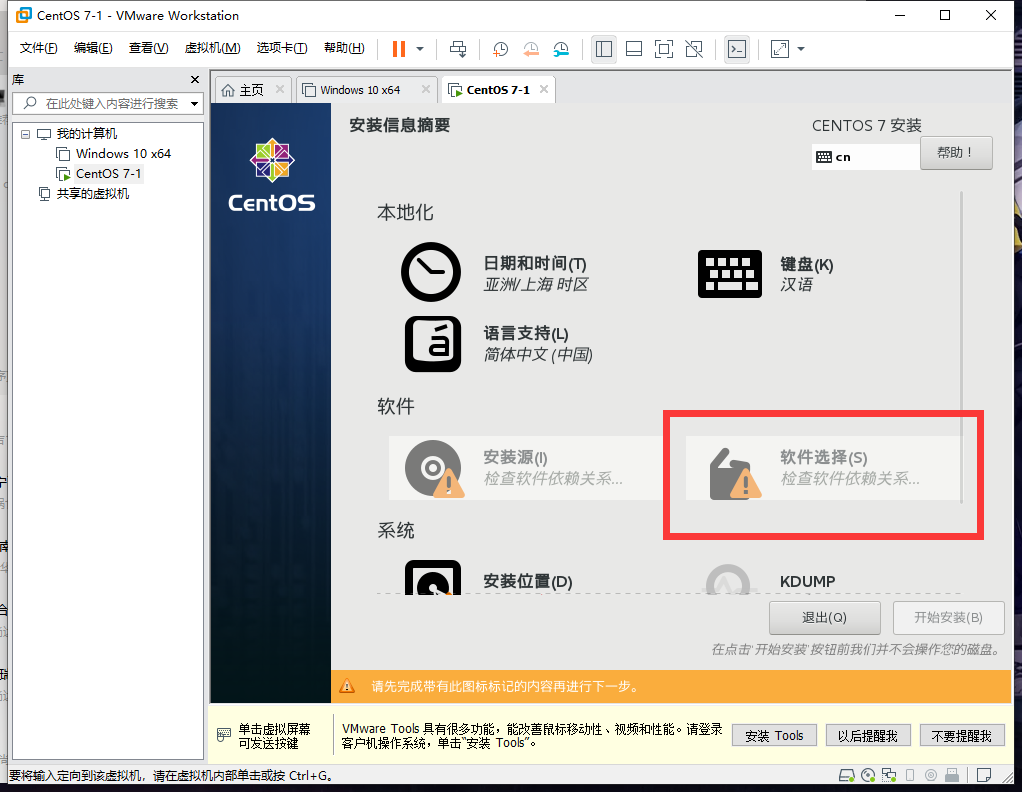Open the library search dropdown arrow
This screenshot has width=1022, height=792.
coord(194,104)
